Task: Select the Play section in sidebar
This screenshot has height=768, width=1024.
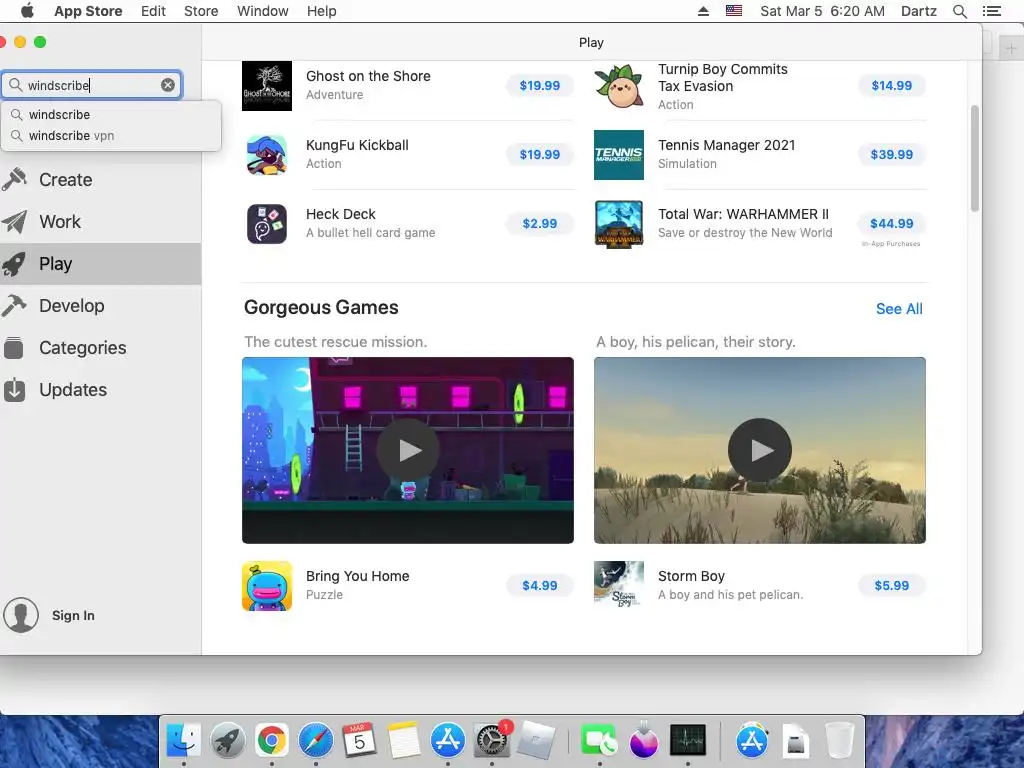Action: [101, 264]
